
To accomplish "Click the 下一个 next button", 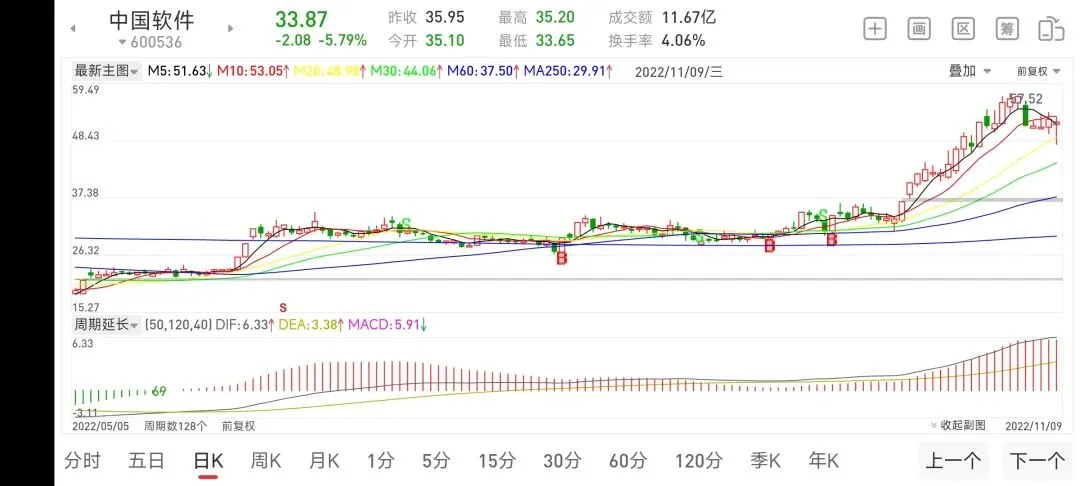I will [x=1037, y=461].
